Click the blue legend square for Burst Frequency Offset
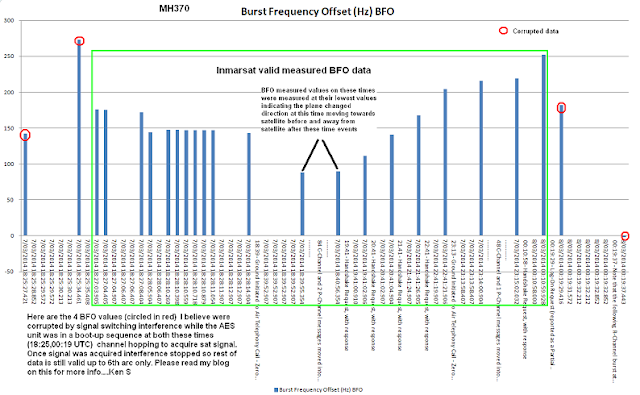 pyautogui.click(x=276, y=390)
